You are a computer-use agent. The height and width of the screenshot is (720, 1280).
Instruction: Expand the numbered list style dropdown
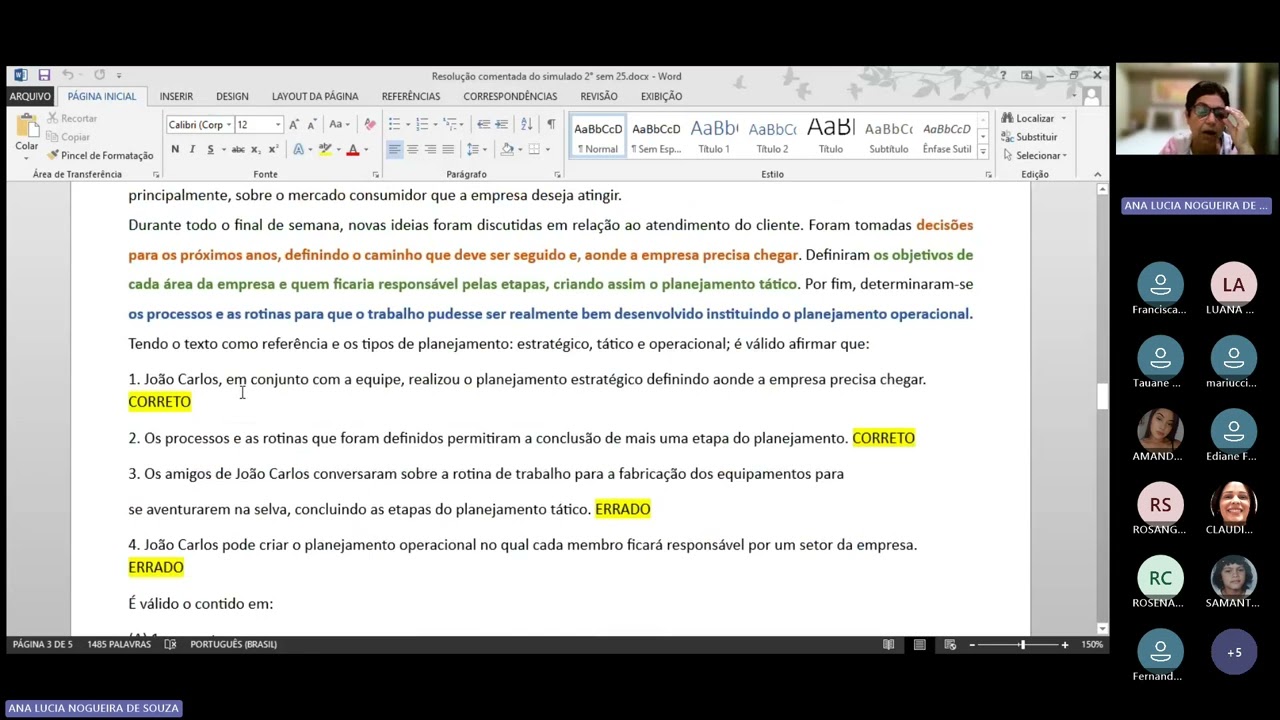coord(436,125)
